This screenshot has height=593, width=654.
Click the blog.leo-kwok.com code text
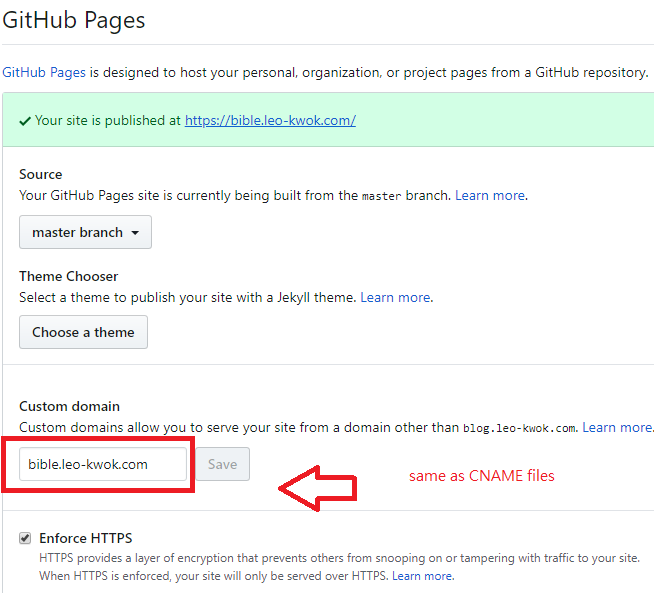519,428
